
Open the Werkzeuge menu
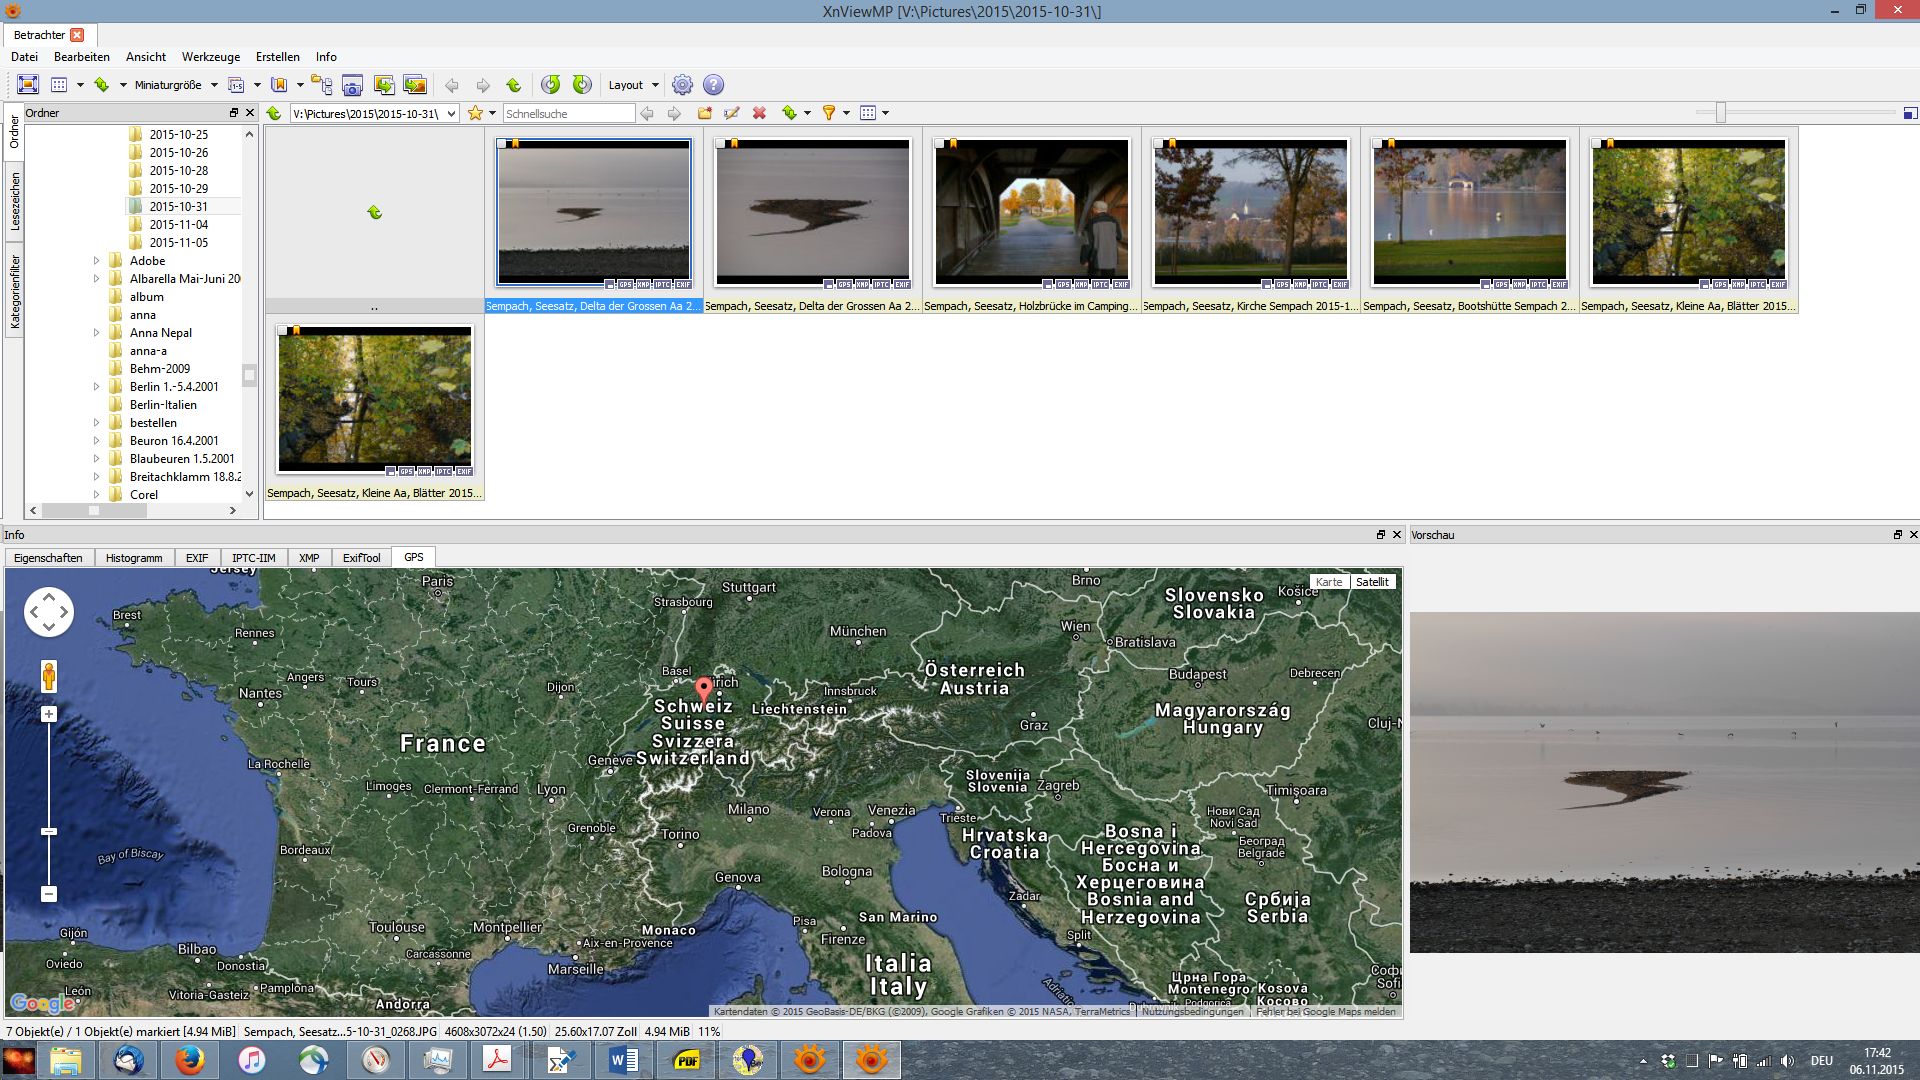pos(210,57)
